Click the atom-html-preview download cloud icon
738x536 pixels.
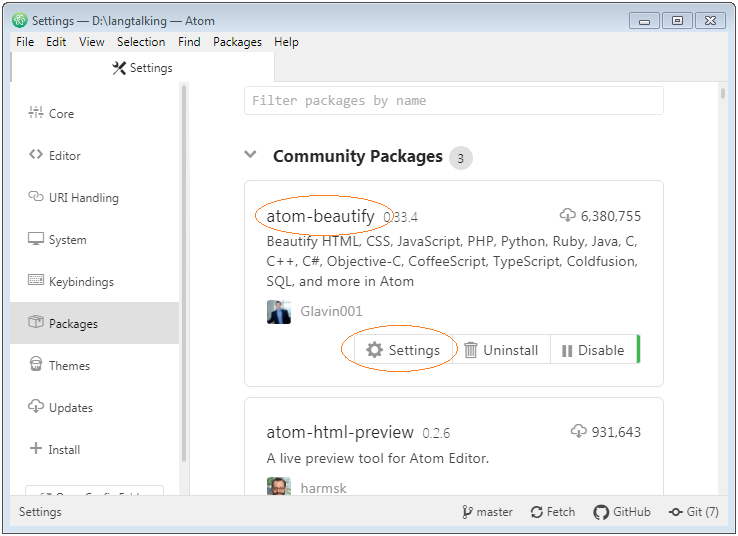pyautogui.click(x=578, y=431)
